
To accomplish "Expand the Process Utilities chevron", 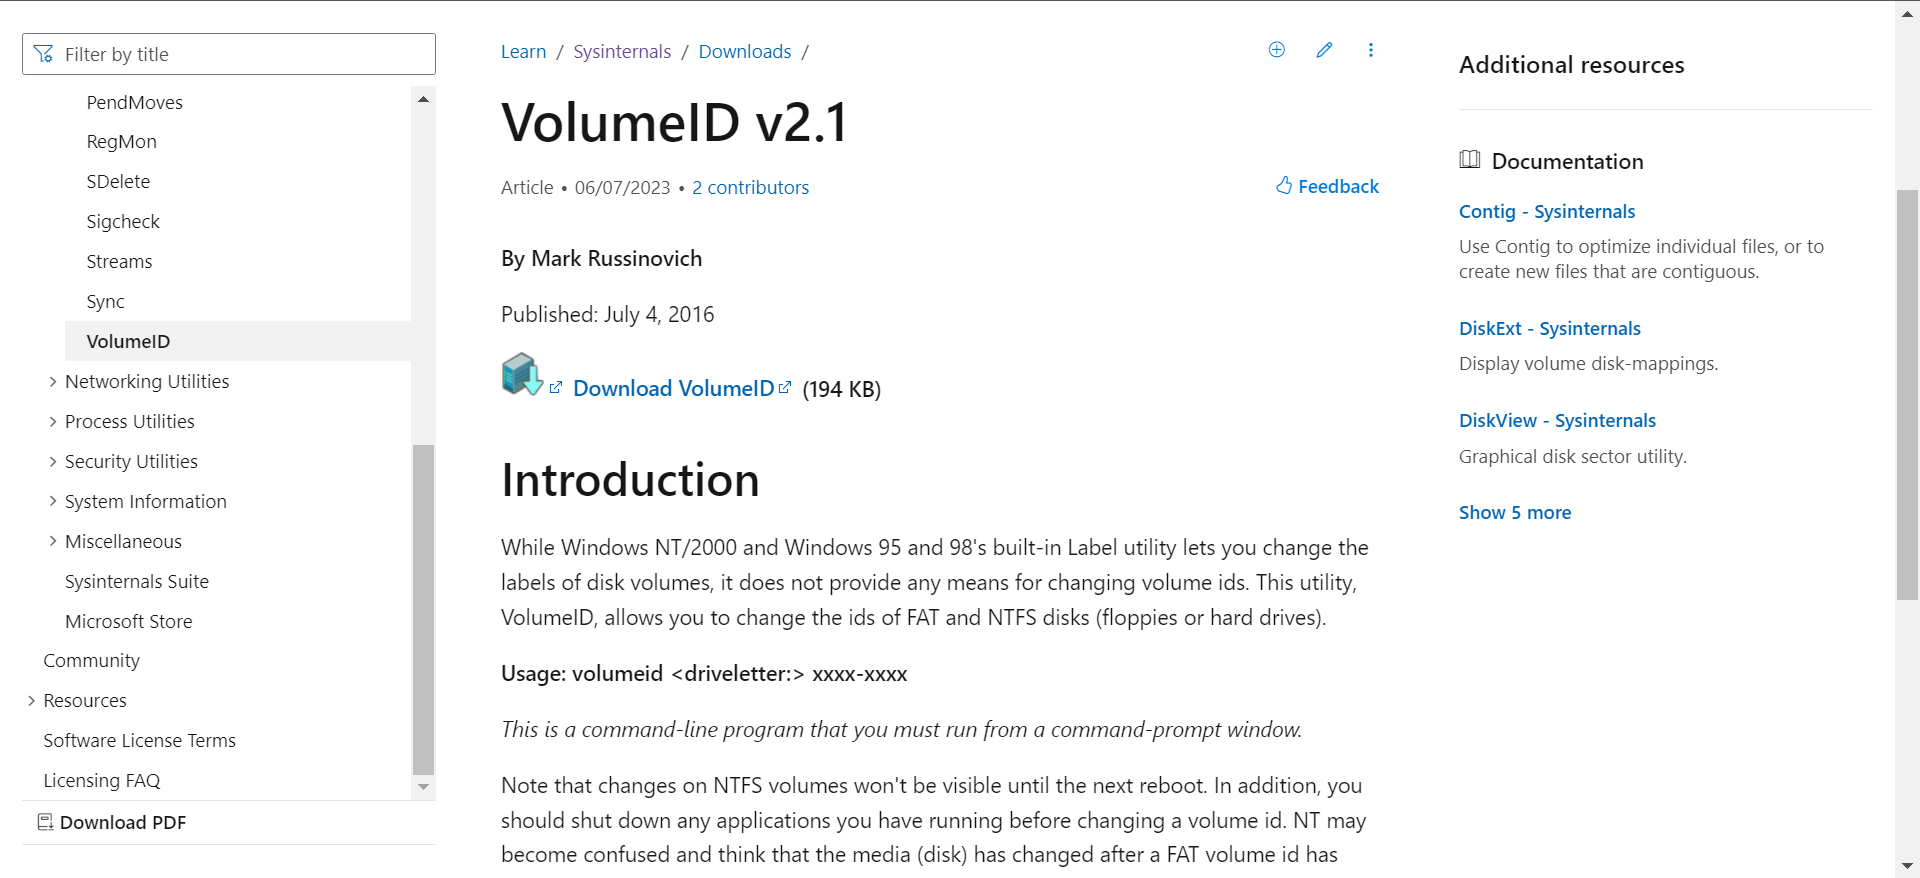I will (53, 421).
